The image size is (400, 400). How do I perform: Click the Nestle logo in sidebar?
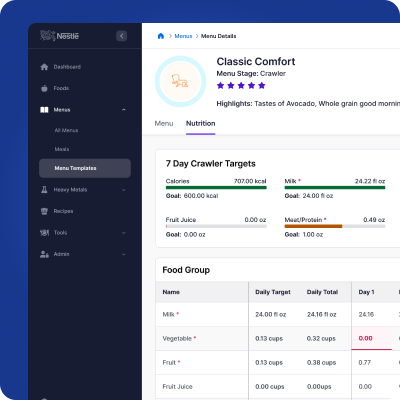tap(59, 36)
